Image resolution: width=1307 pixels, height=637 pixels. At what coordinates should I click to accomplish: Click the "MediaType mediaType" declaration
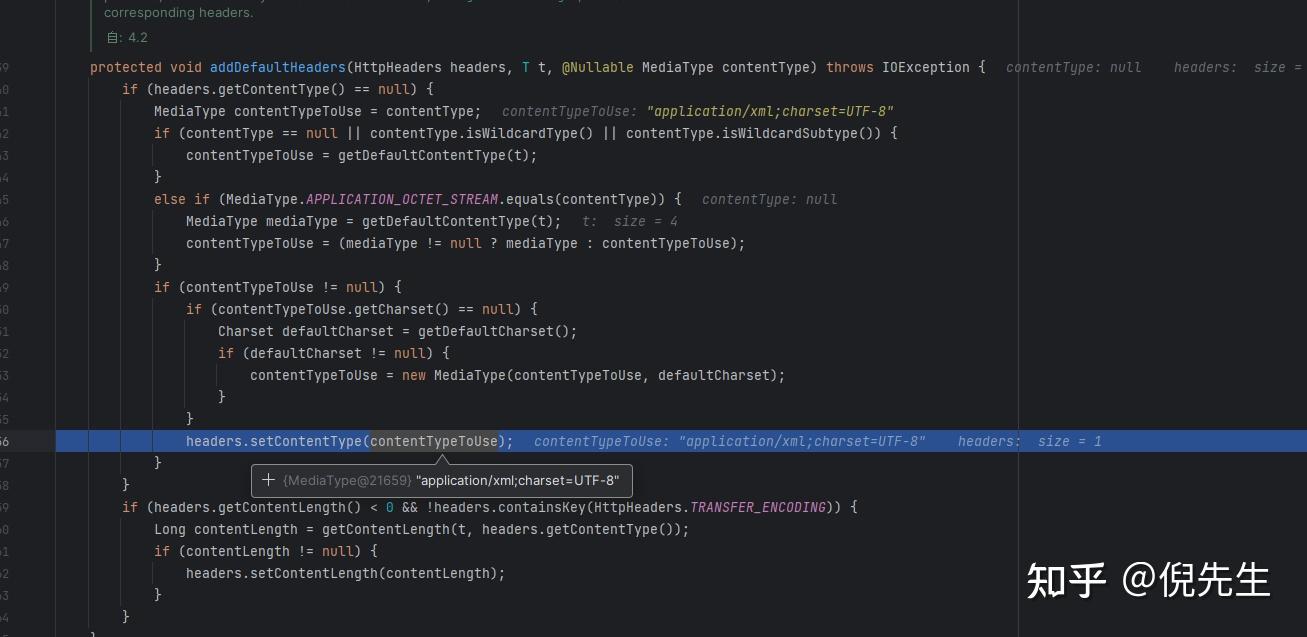[x=262, y=221]
